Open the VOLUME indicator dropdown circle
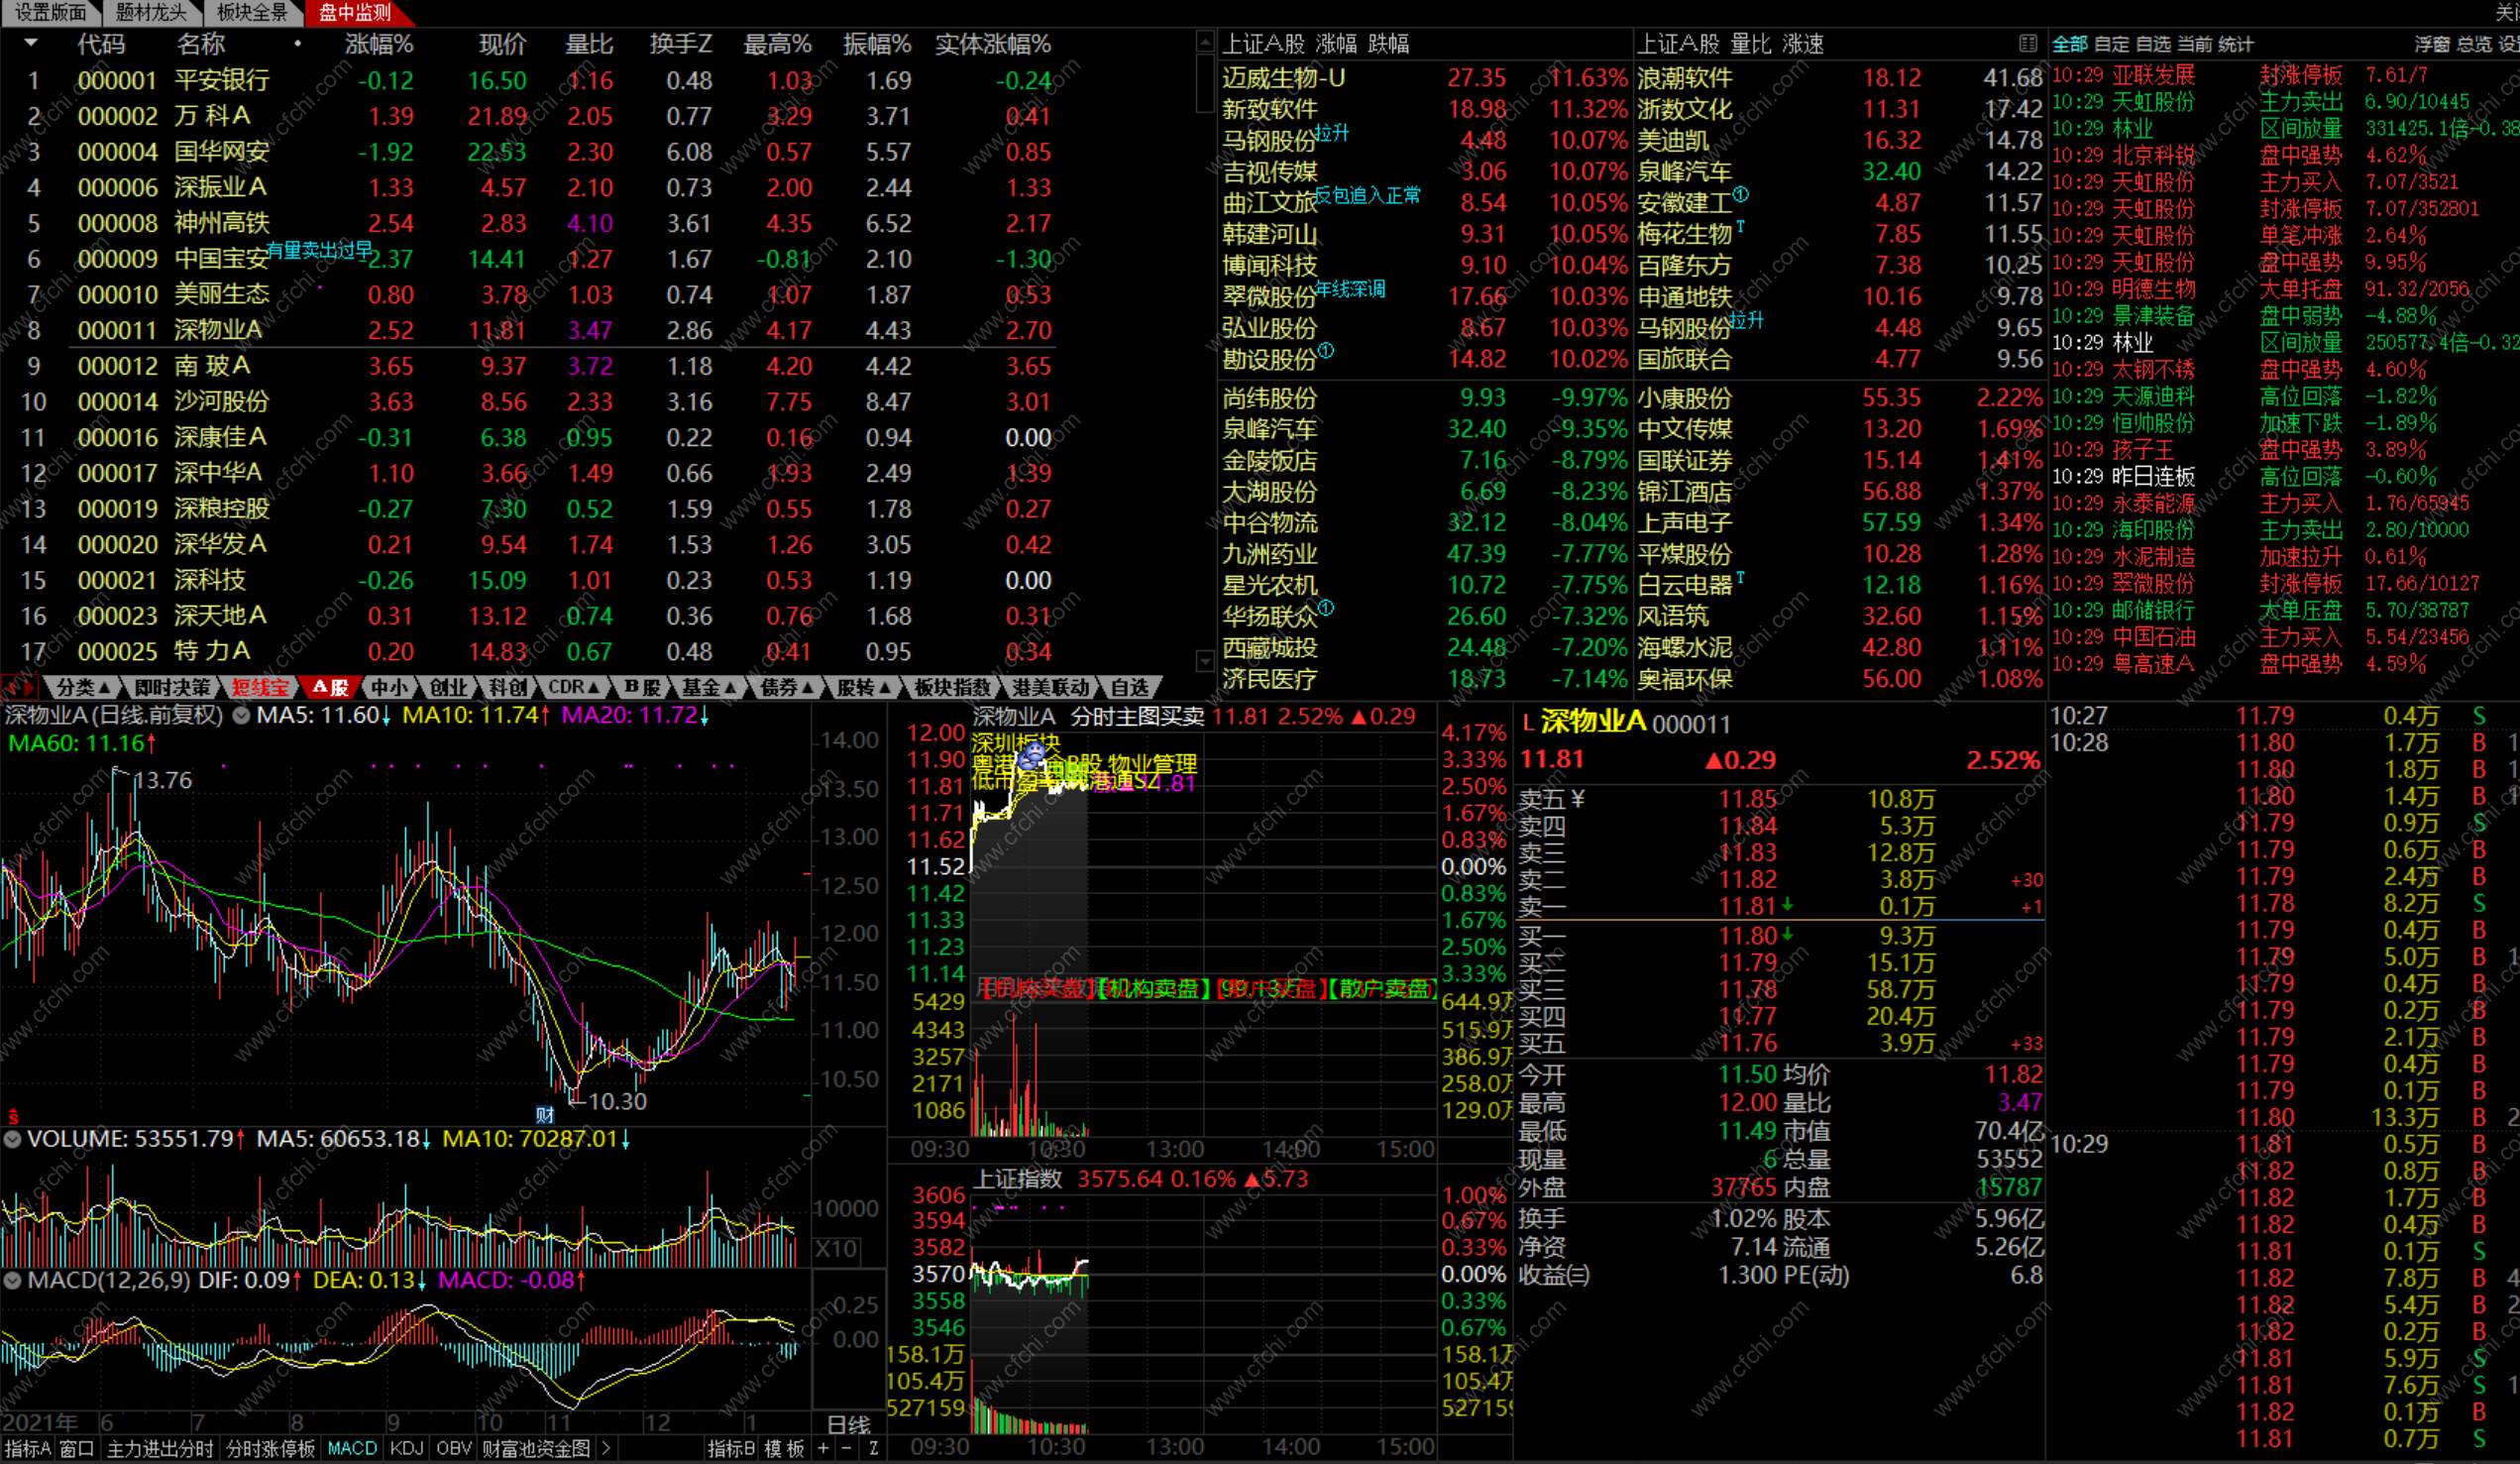 coord(12,1139)
